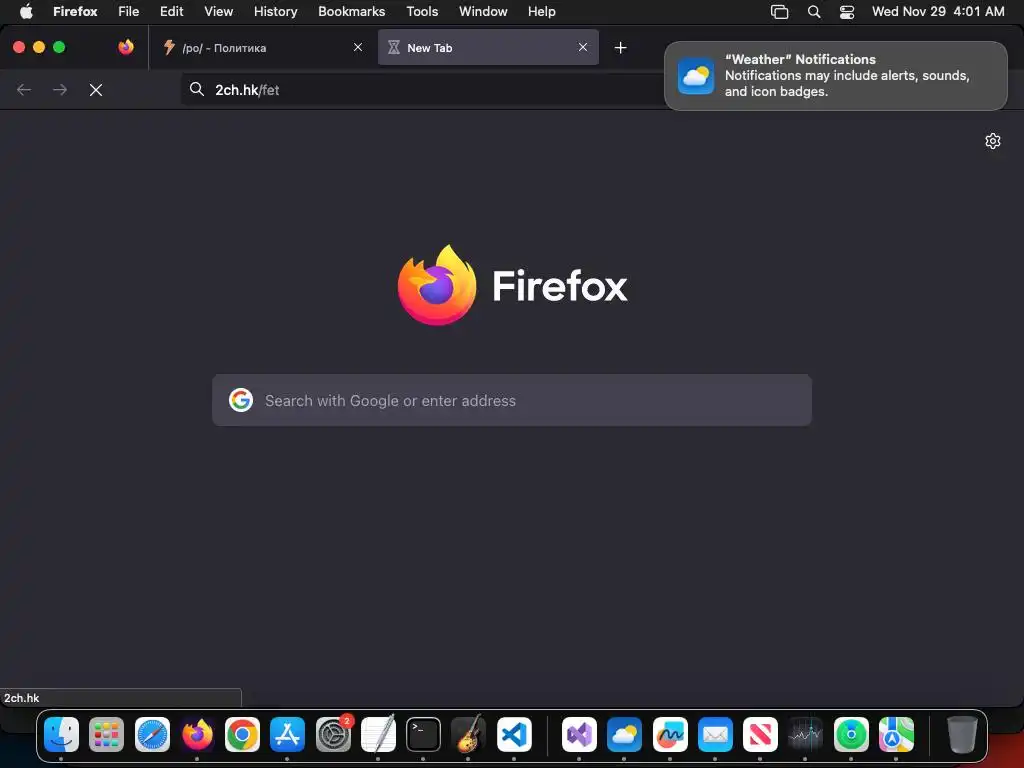
Task: Open Finder from the dock
Action: pyautogui.click(x=61, y=735)
